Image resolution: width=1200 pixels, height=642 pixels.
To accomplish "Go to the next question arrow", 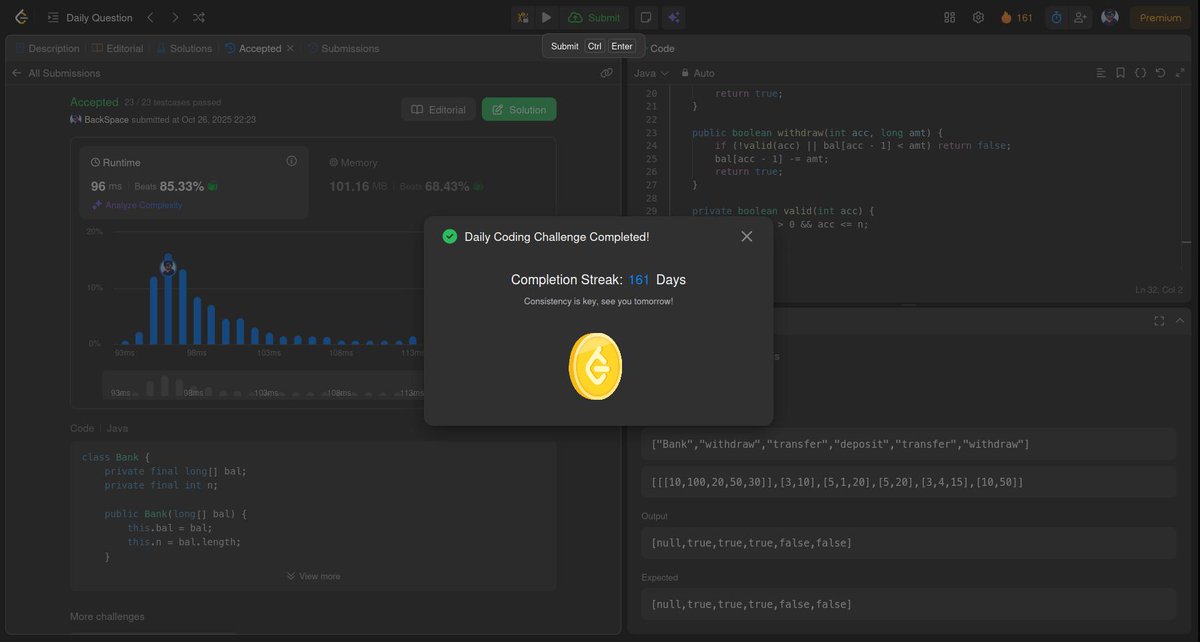I will point(175,17).
